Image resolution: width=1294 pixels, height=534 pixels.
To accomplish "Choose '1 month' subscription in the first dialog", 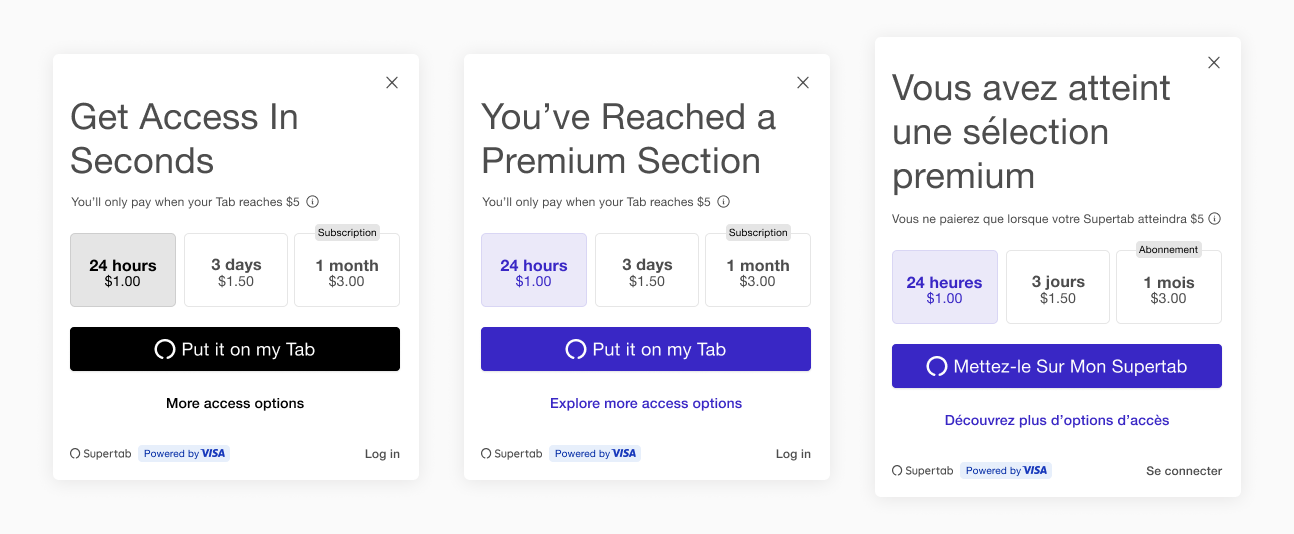I will click(347, 271).
